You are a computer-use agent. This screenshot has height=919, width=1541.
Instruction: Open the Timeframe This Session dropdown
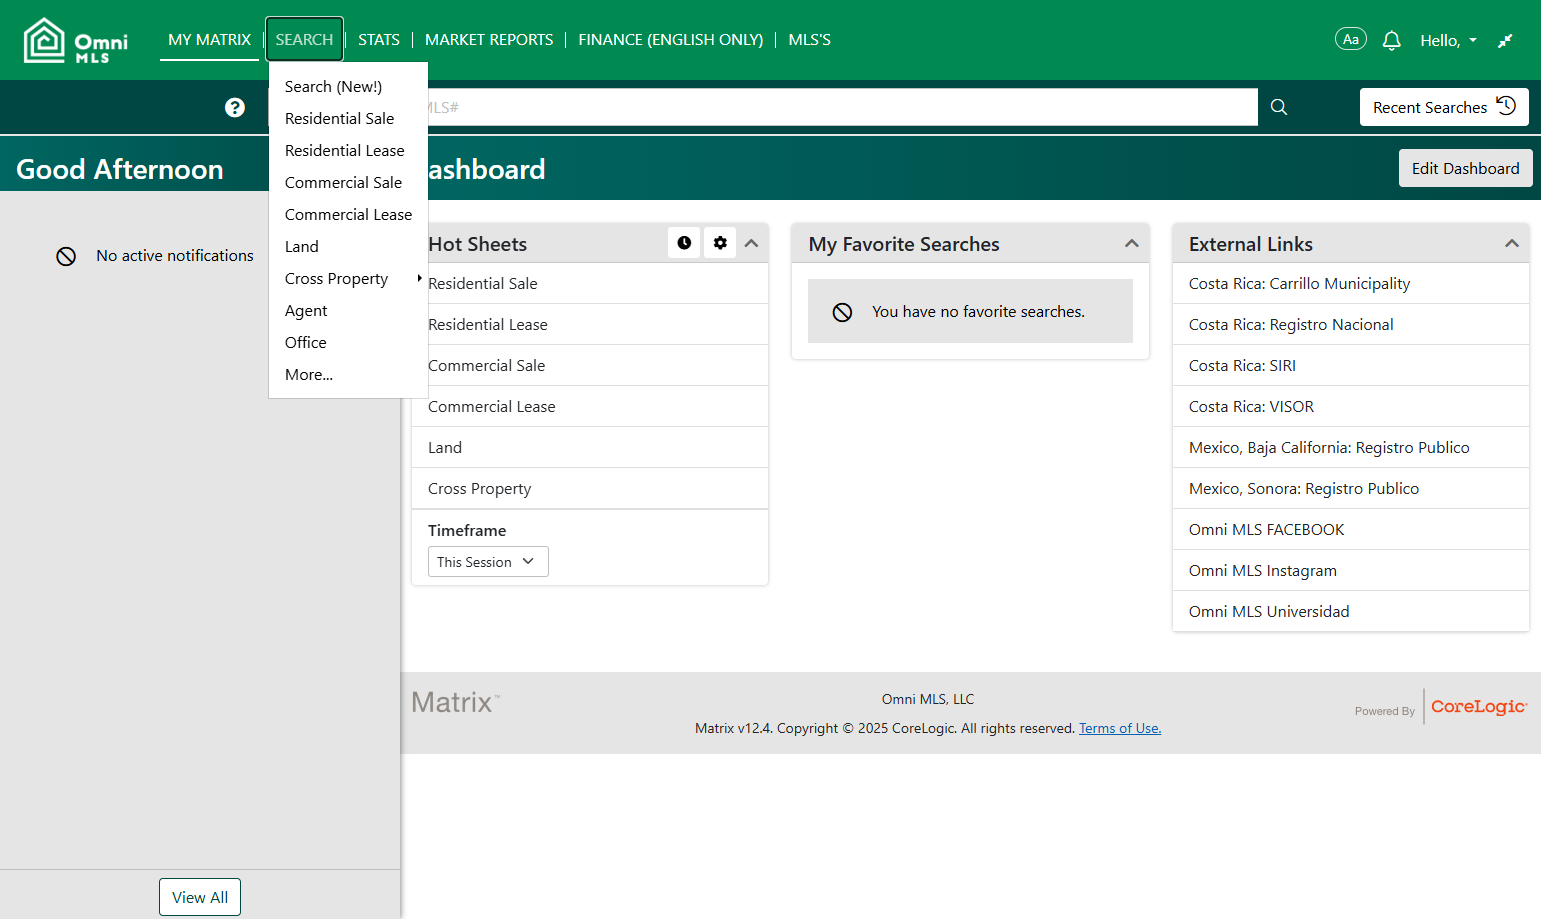click(488, 562)
